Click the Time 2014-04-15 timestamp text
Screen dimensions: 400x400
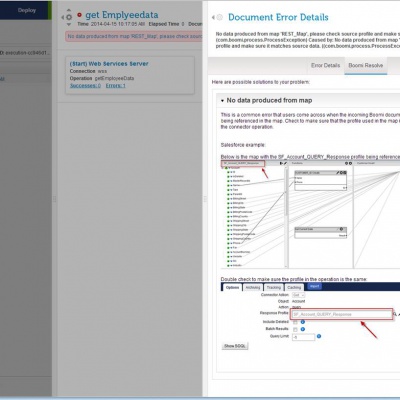111,24
